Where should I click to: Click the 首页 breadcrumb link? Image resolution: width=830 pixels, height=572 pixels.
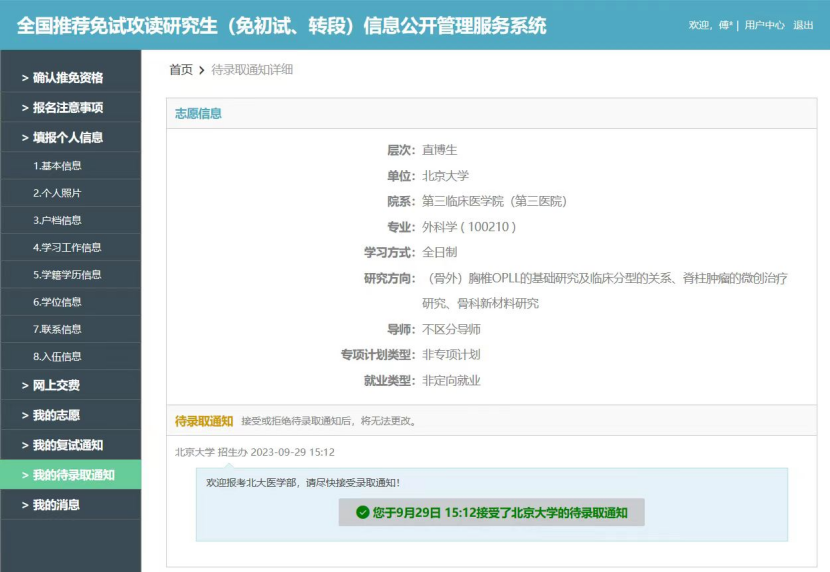180,70
